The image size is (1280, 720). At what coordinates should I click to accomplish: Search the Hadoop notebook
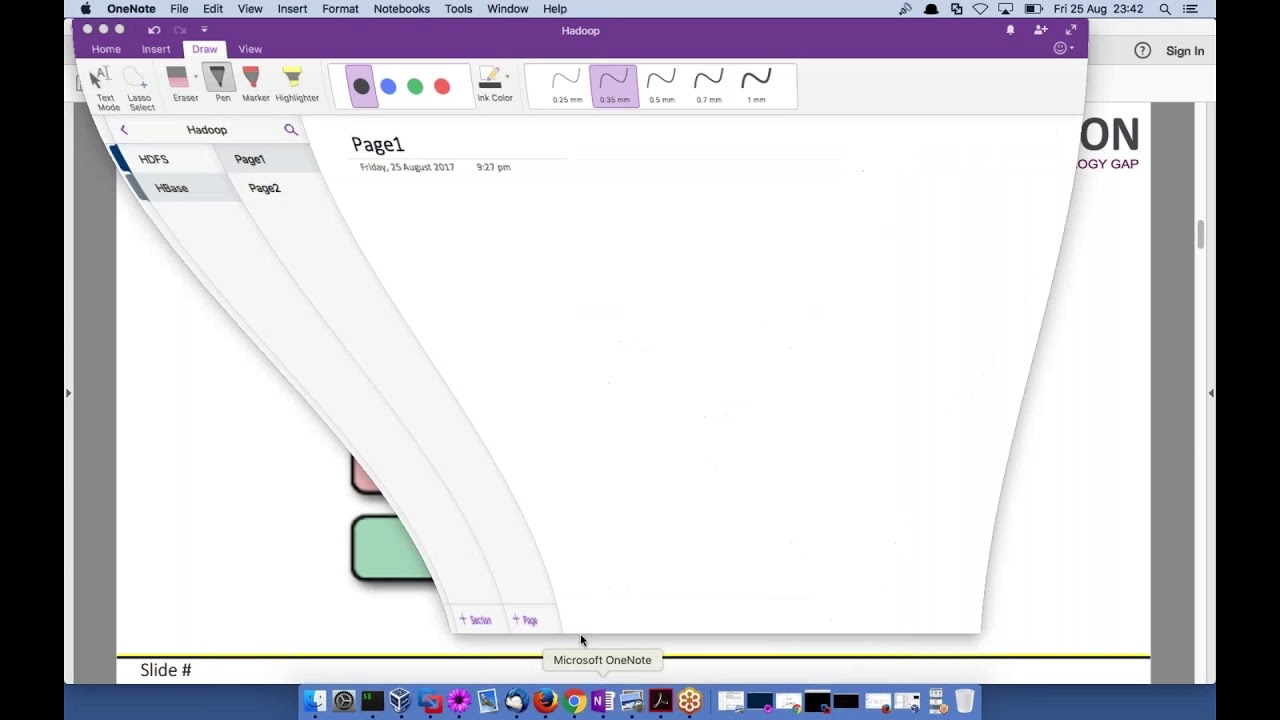(x=291, y=130)
